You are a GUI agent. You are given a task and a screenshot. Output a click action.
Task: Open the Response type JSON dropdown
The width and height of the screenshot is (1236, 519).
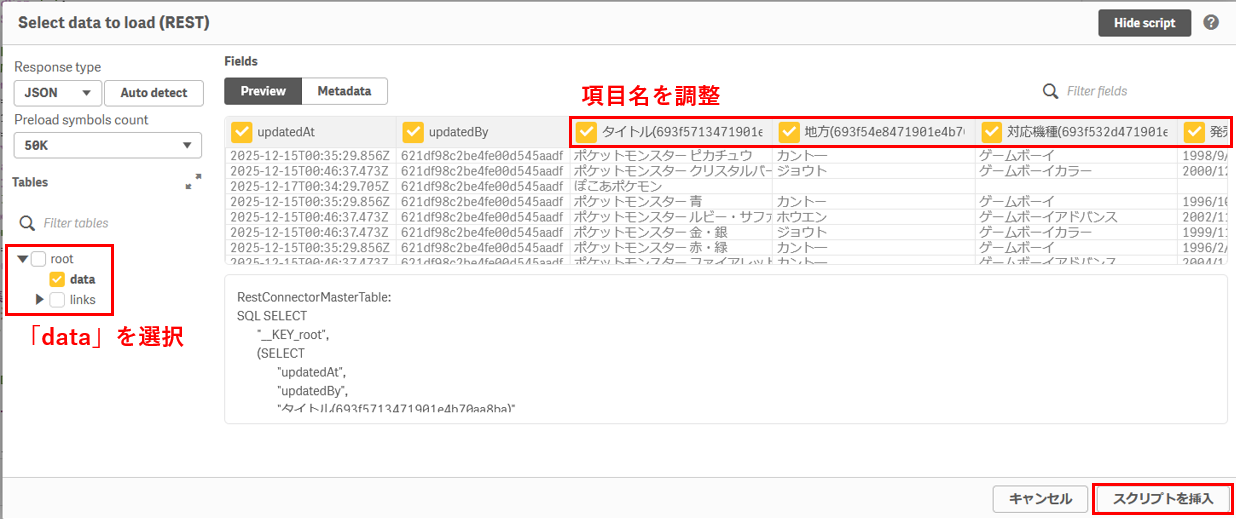[58, 93]
